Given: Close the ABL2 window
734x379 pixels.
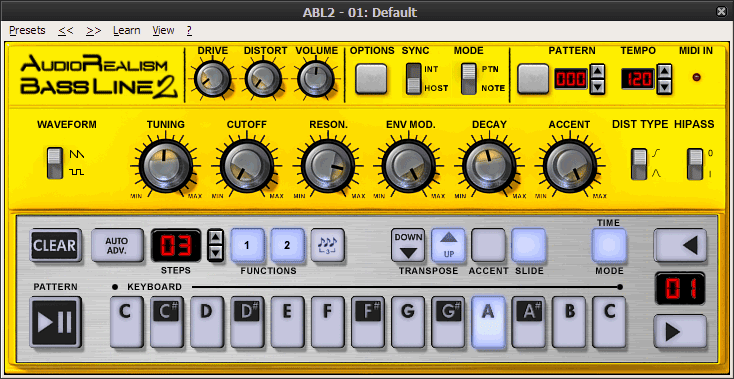Looking at the screenshot, I should (x=721, y=12).
